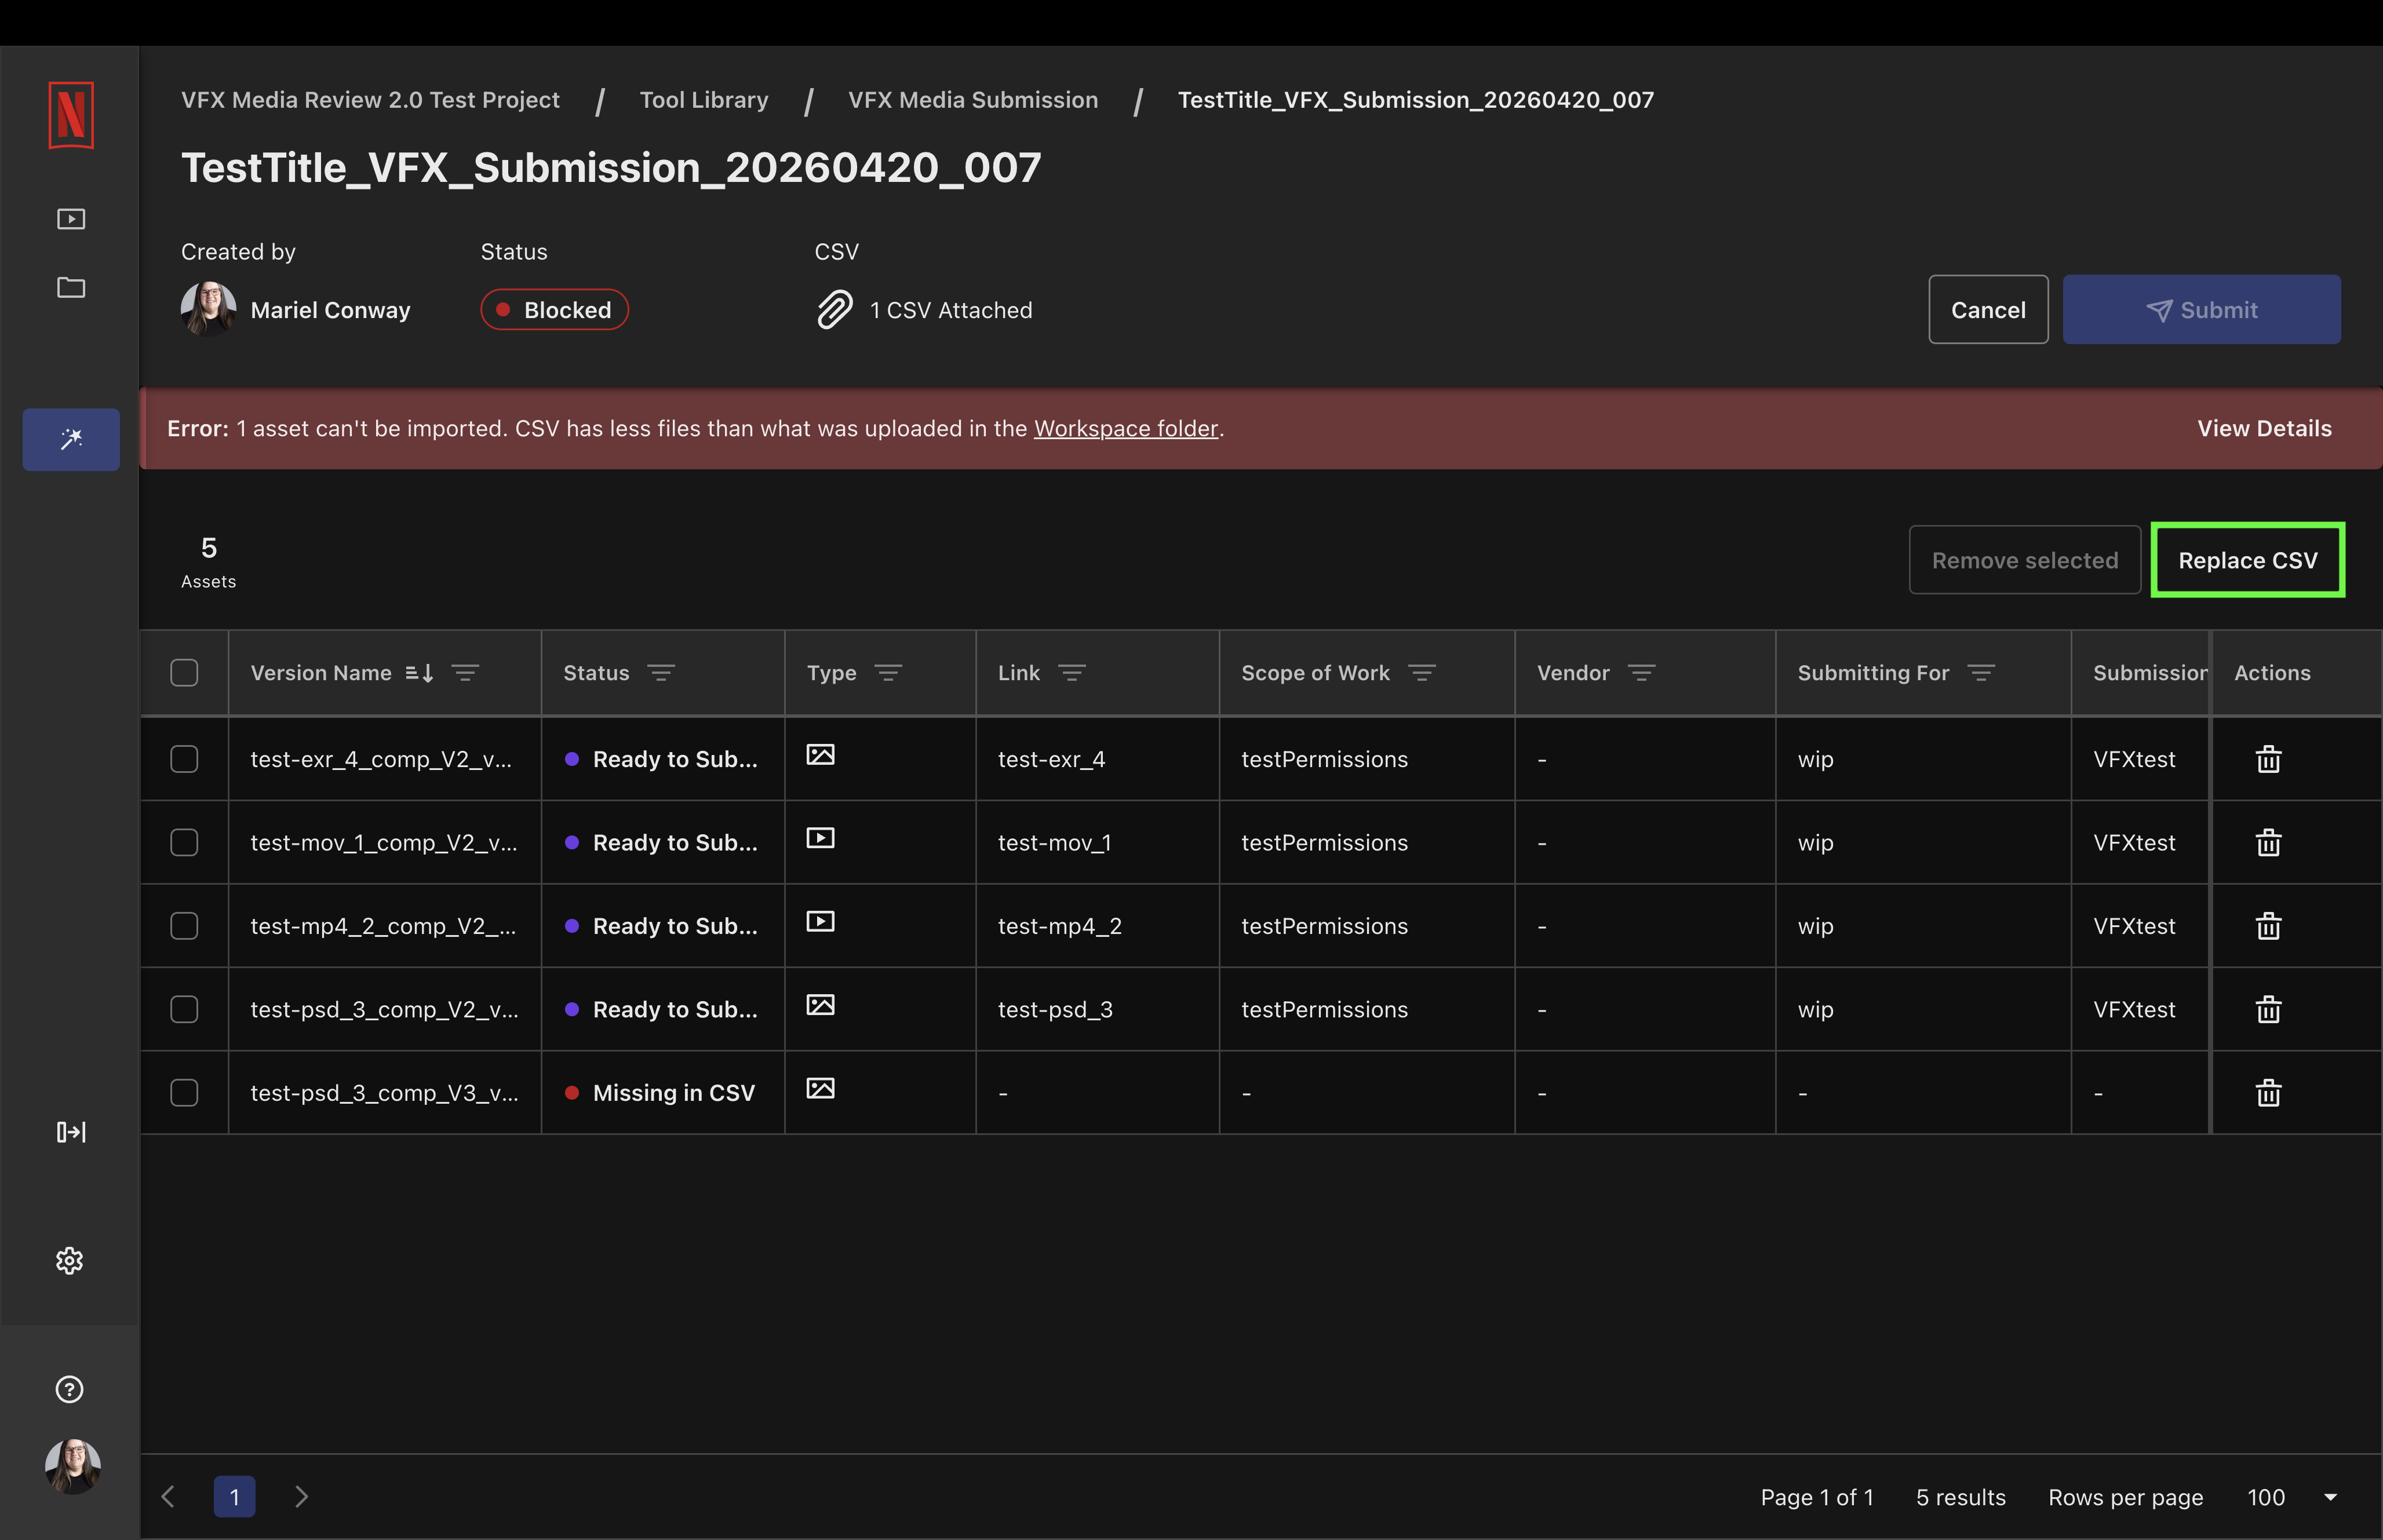Click the Remove selected button

[2024, 560]
